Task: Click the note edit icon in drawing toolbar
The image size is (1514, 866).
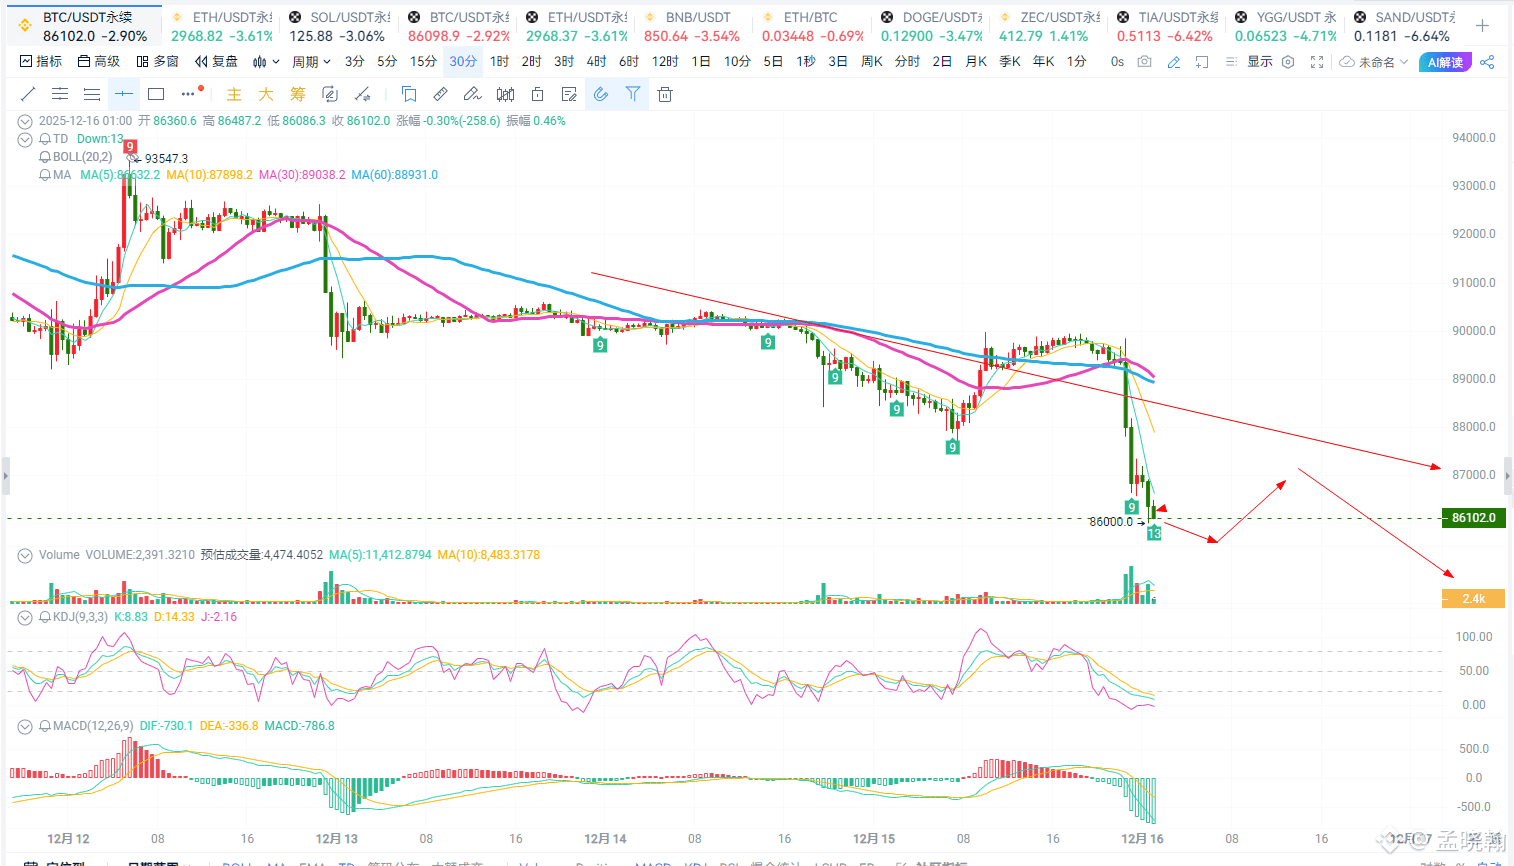Action: click(x=569, y=94)
